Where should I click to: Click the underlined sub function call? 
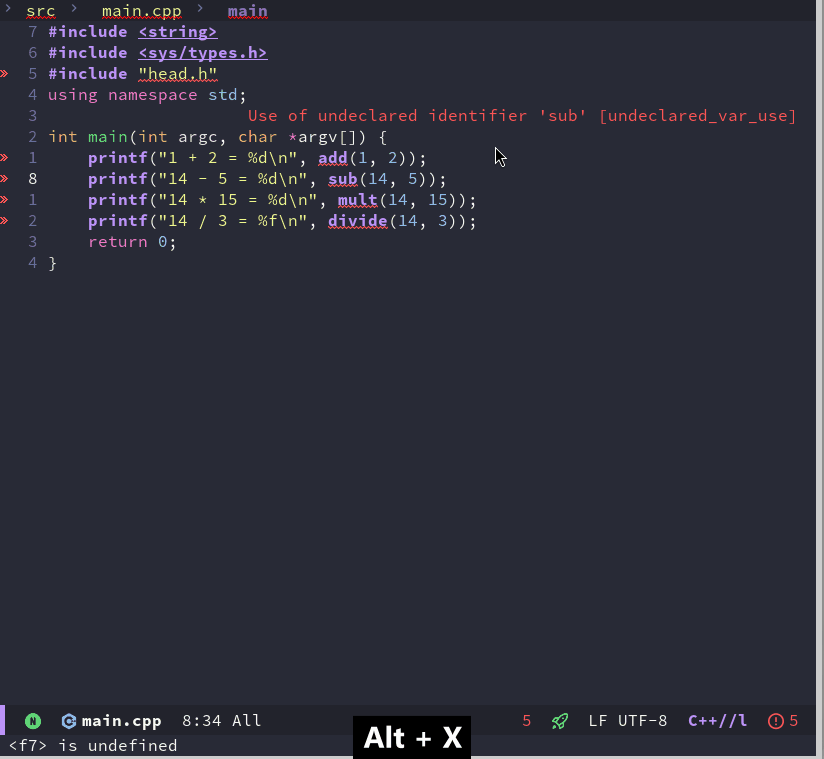343,179
